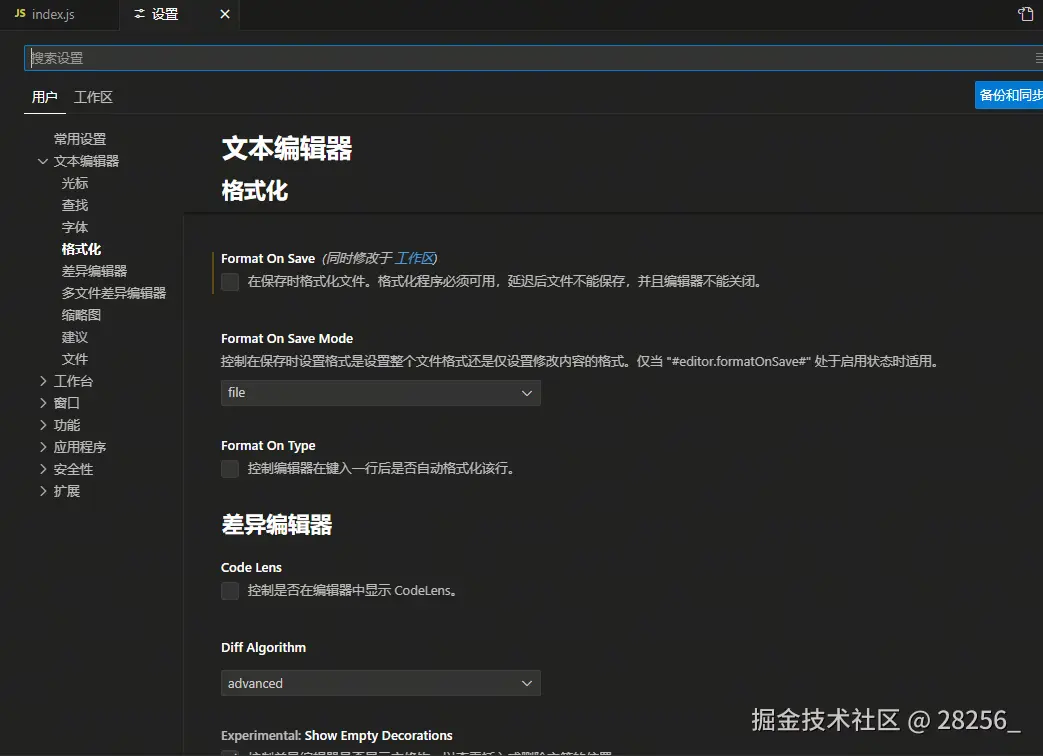The height and width of the screenshot is (756, 1043).
Task: Click the filter icon in search settings box
Action: click(1038, 58)
